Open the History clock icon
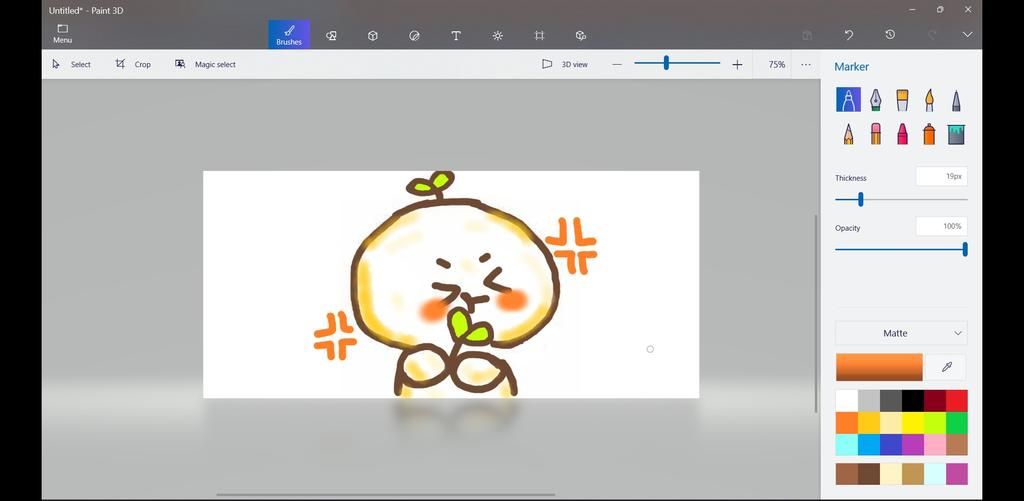This screenshot has height=501, width=1024. tap(890, 35)
